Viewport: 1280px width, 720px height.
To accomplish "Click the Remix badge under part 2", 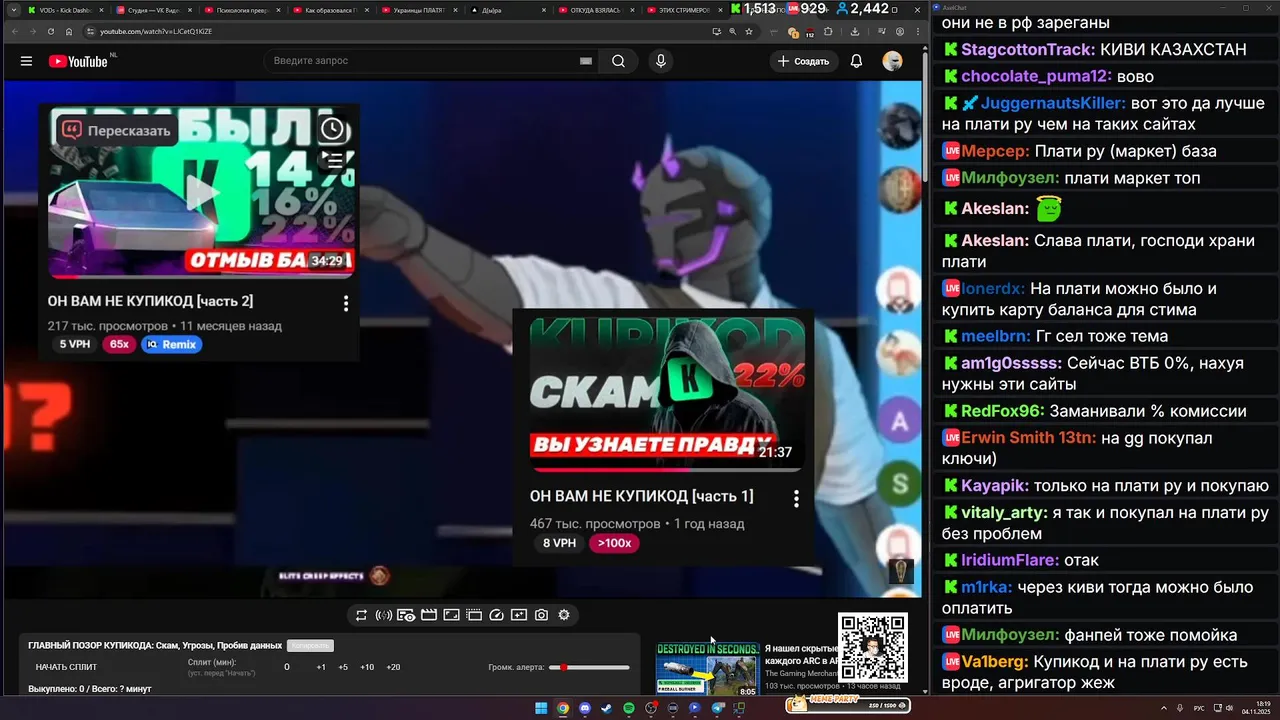I will tap(171, 344).
